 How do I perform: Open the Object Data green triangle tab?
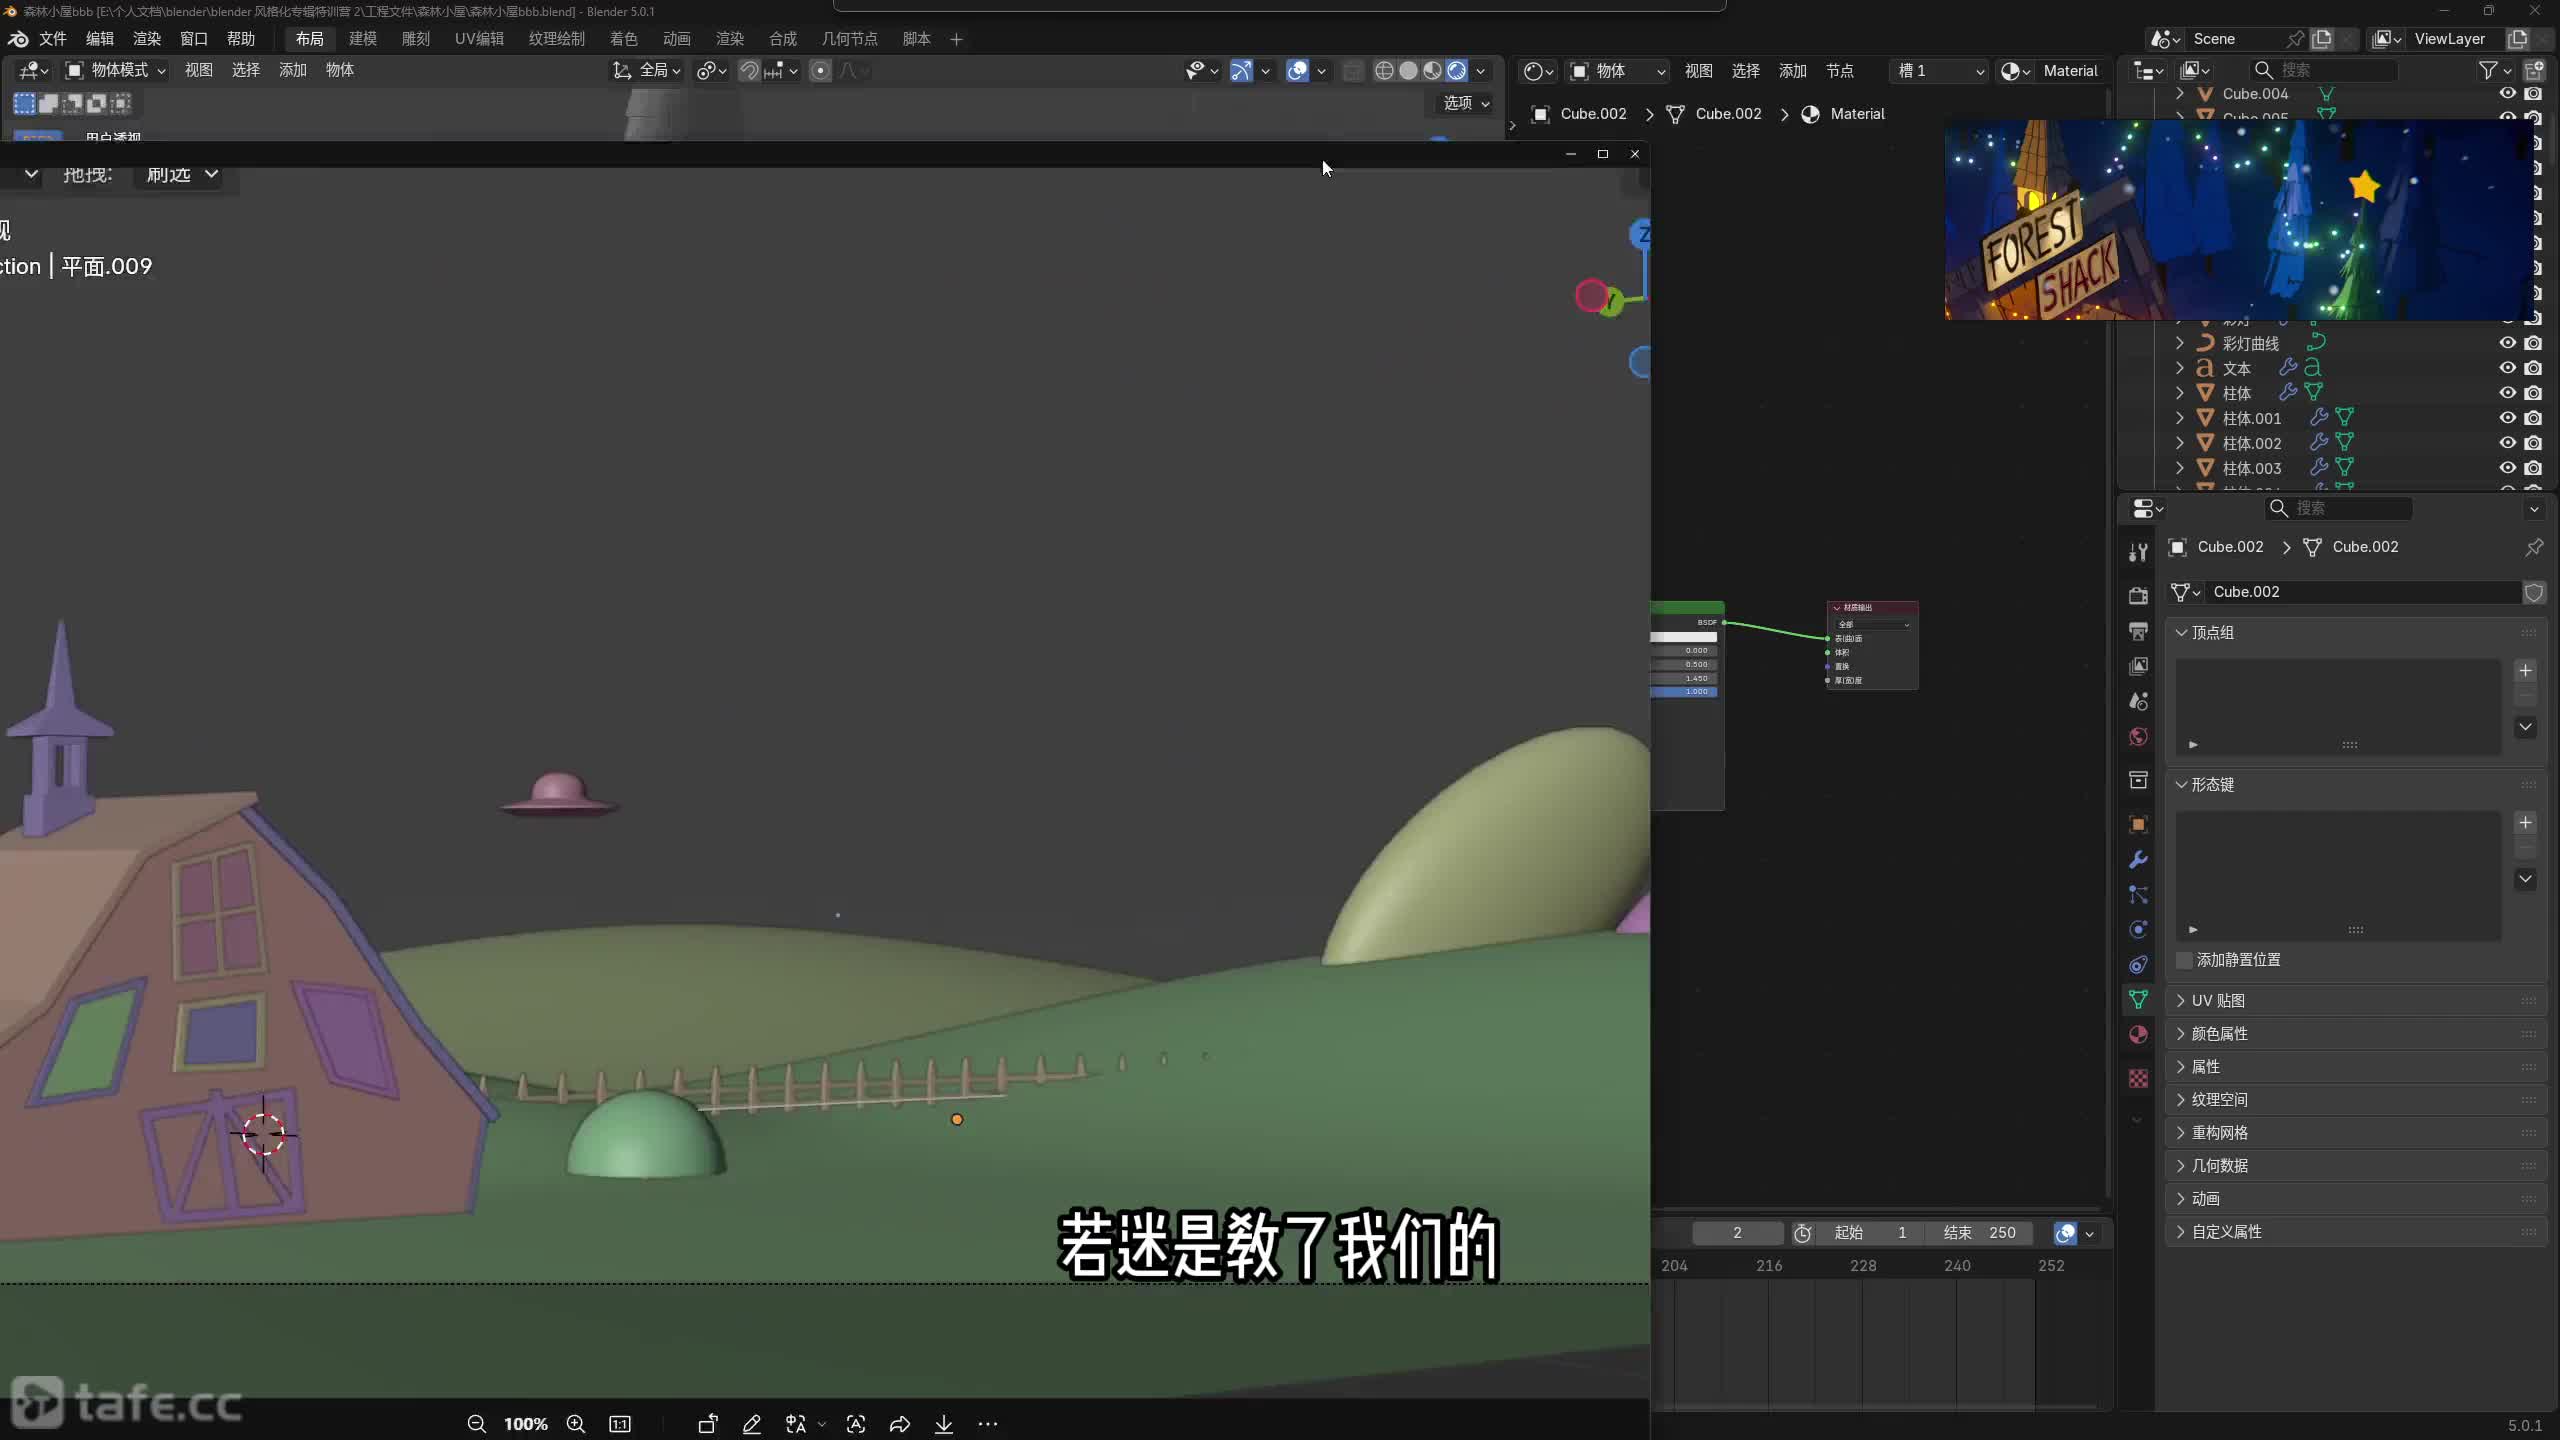[x=2138, y=1000]
